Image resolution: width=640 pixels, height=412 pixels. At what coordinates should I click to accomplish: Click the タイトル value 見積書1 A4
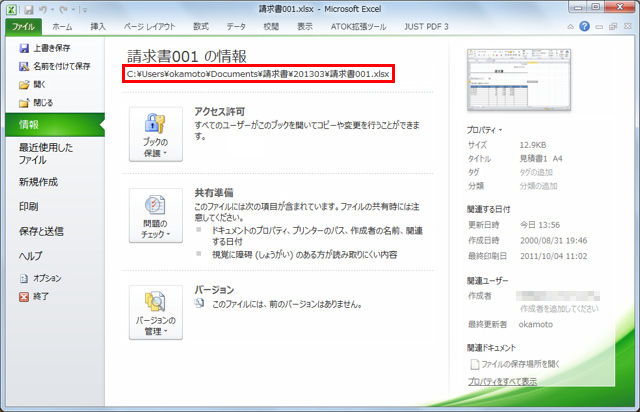(541, 158)
